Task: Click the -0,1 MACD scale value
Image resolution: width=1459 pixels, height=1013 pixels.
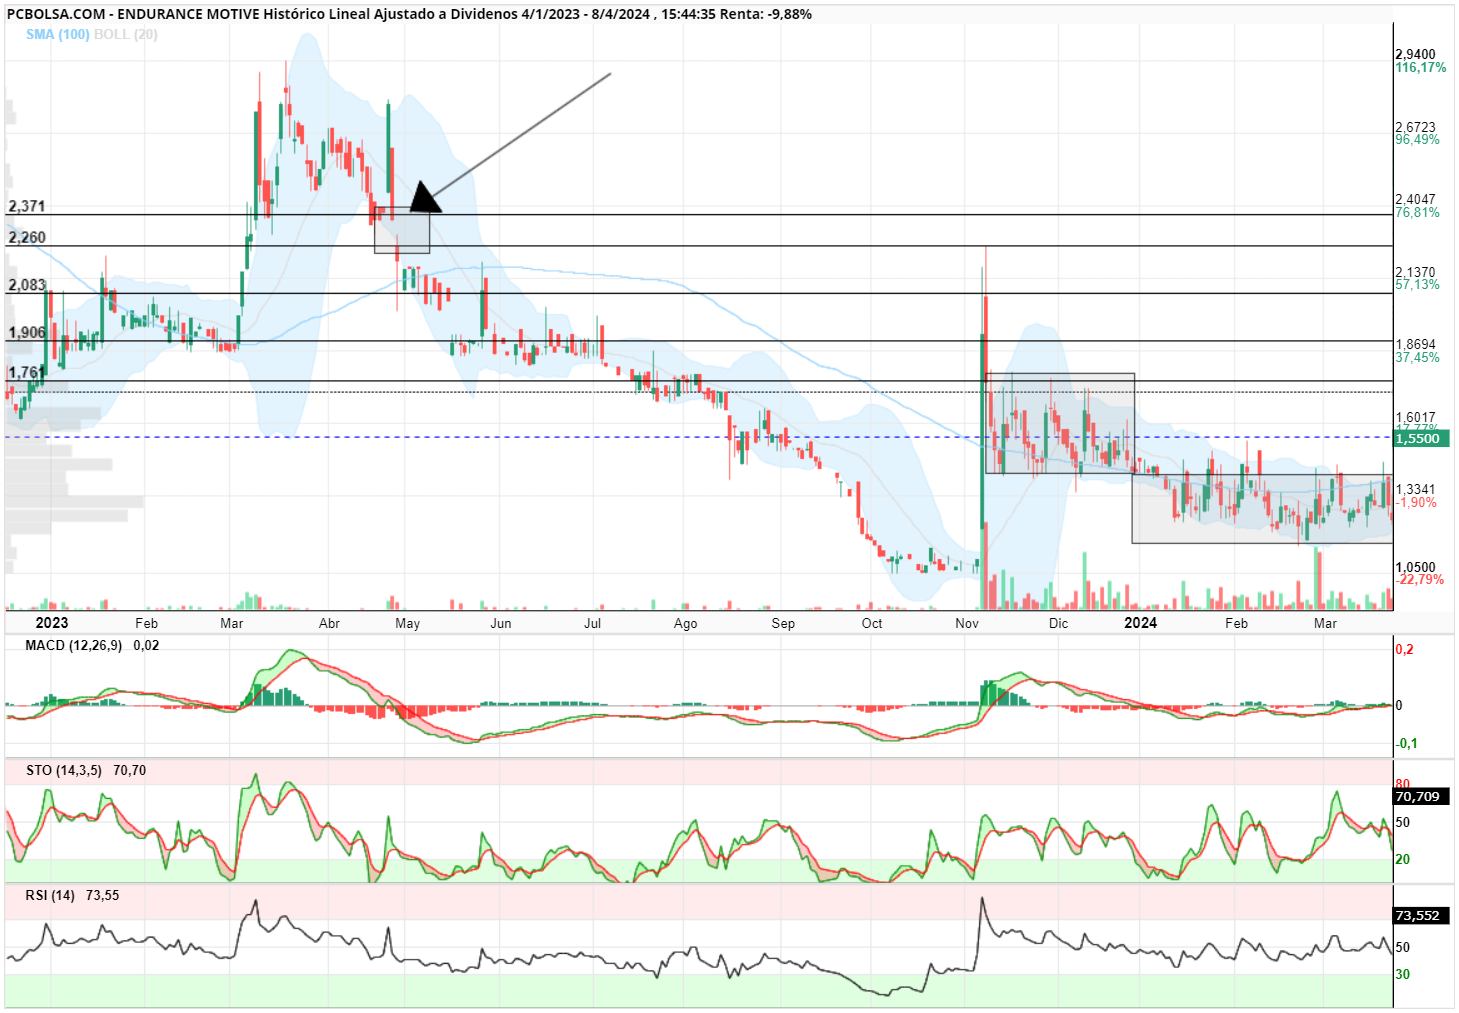Action: coord(1407,743)
